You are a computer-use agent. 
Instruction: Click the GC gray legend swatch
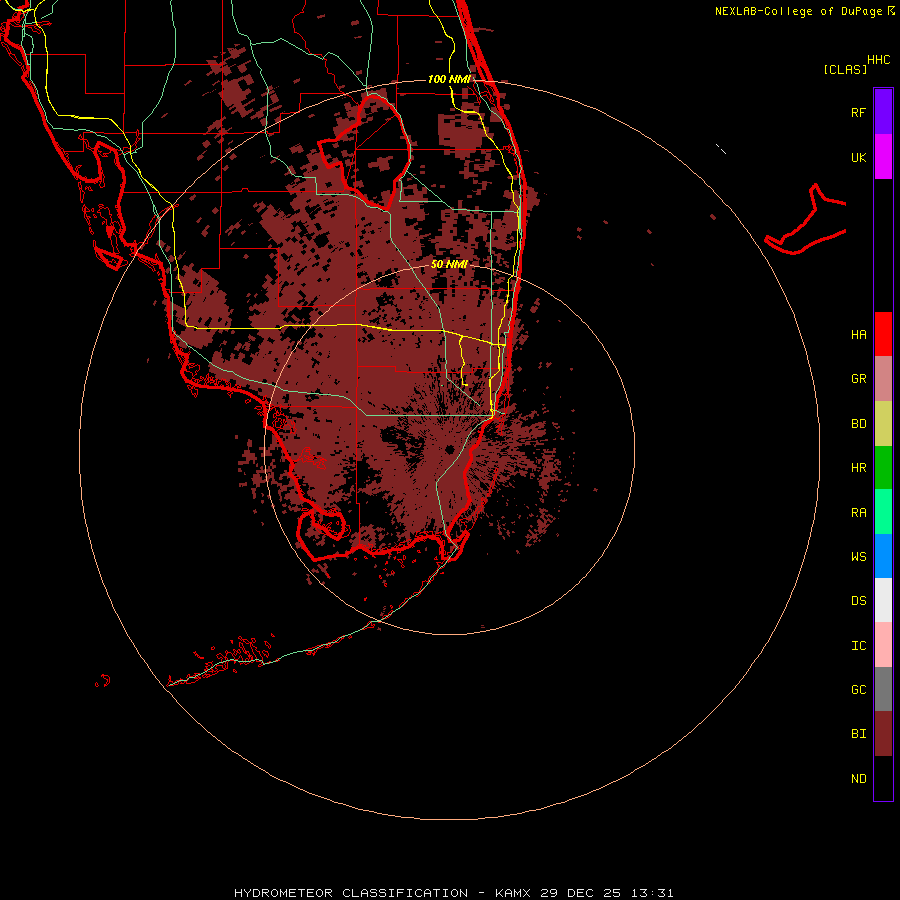click(883, 689)
